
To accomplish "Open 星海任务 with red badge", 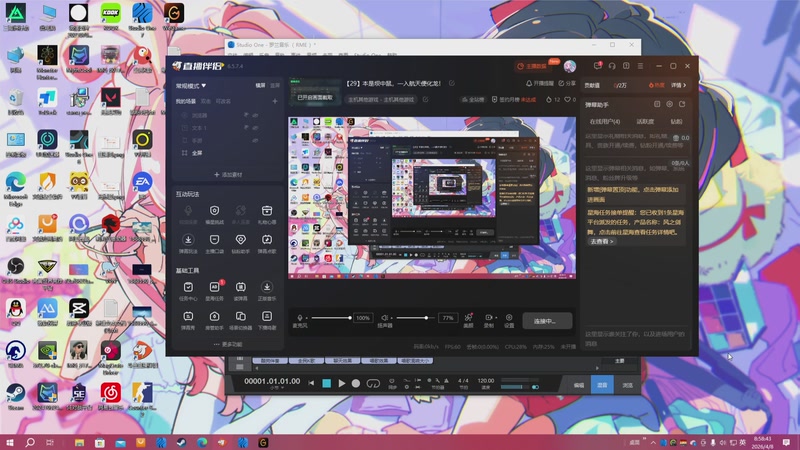I will tap(214, 291).
